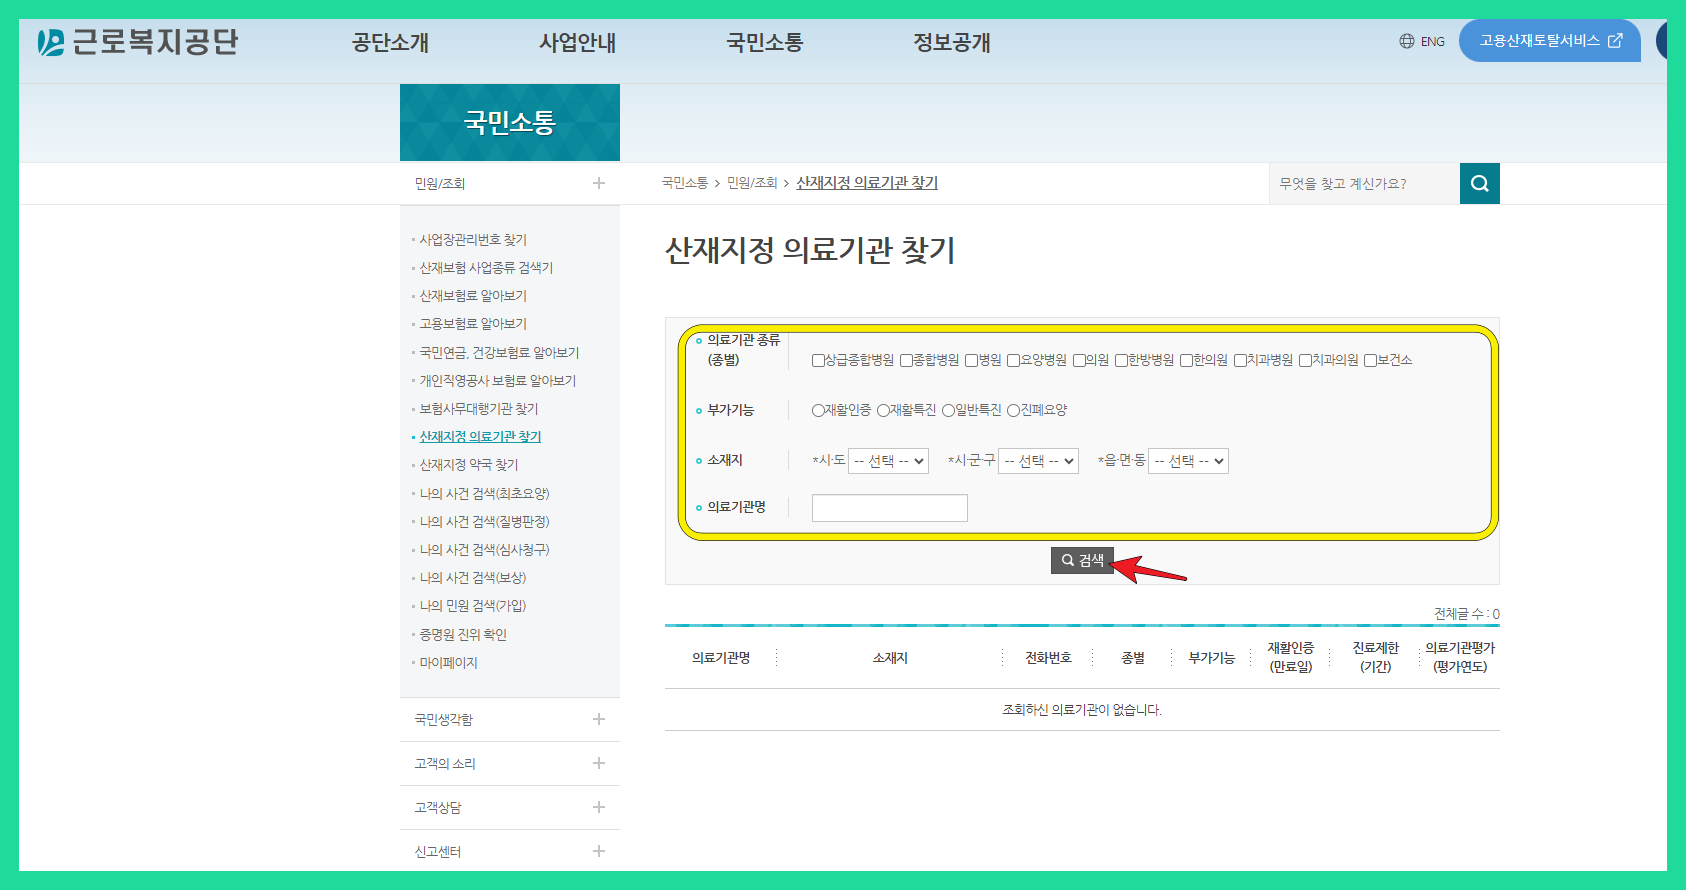Viewport: 1686px width, 890px height.
Task: Click the globe ENG language icon
Action: [x=1421, y=41]
